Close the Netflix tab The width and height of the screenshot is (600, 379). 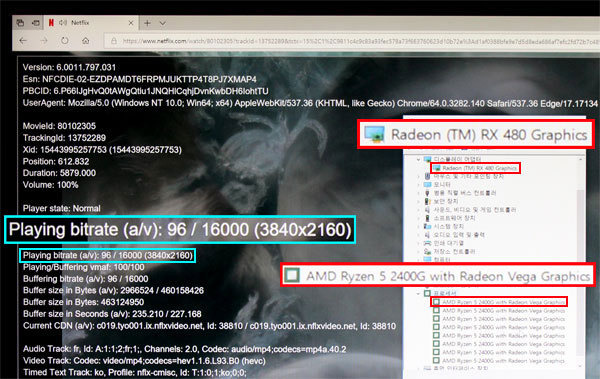point(130,23)
